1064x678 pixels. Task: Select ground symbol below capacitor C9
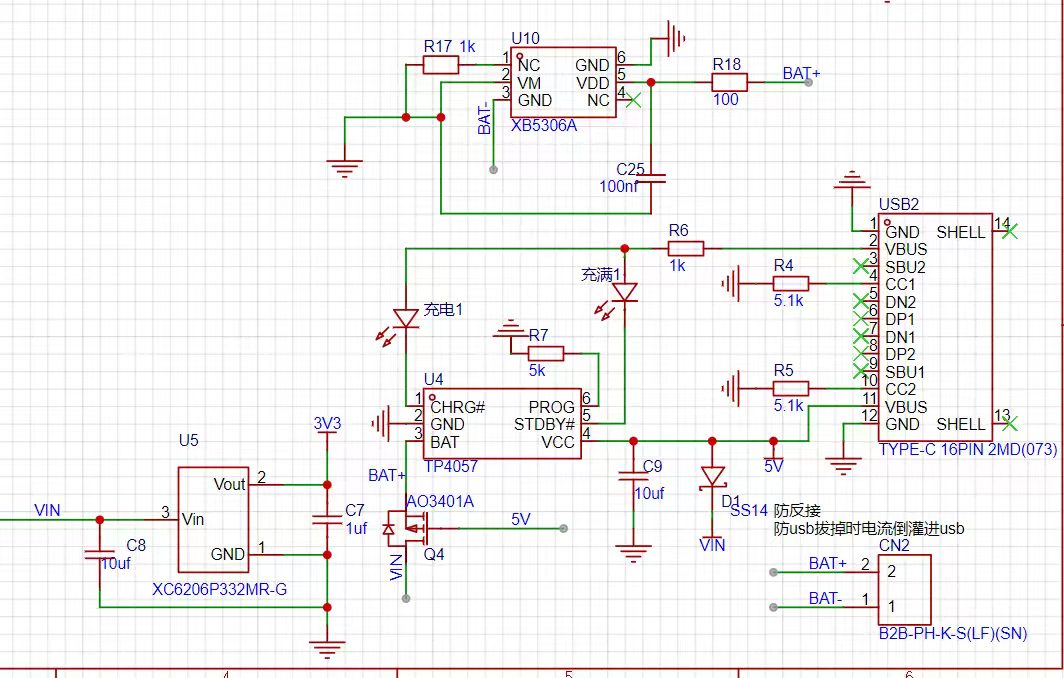(633, 553)
